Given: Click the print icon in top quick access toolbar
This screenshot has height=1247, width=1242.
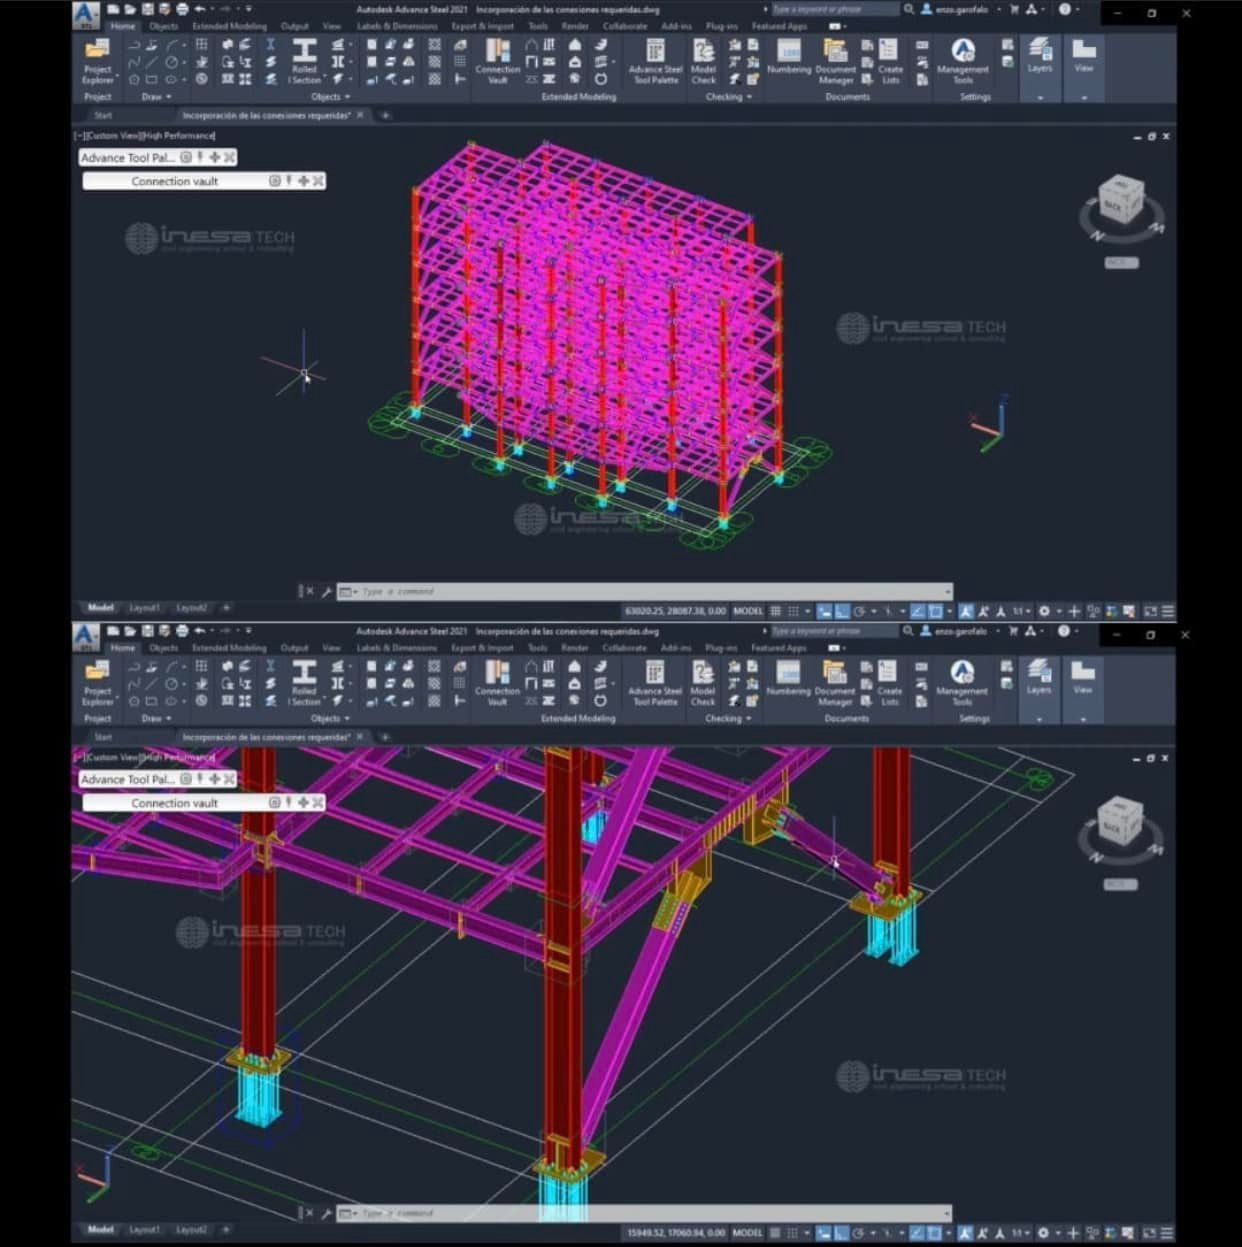Looking at the screenshot, I should (x=182, y=9).
